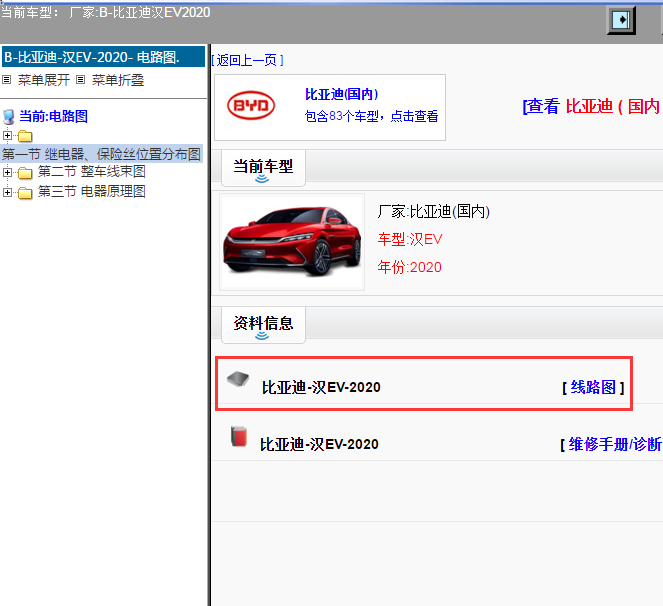
Task: Click 年份:2020 text
Action: 409,267
